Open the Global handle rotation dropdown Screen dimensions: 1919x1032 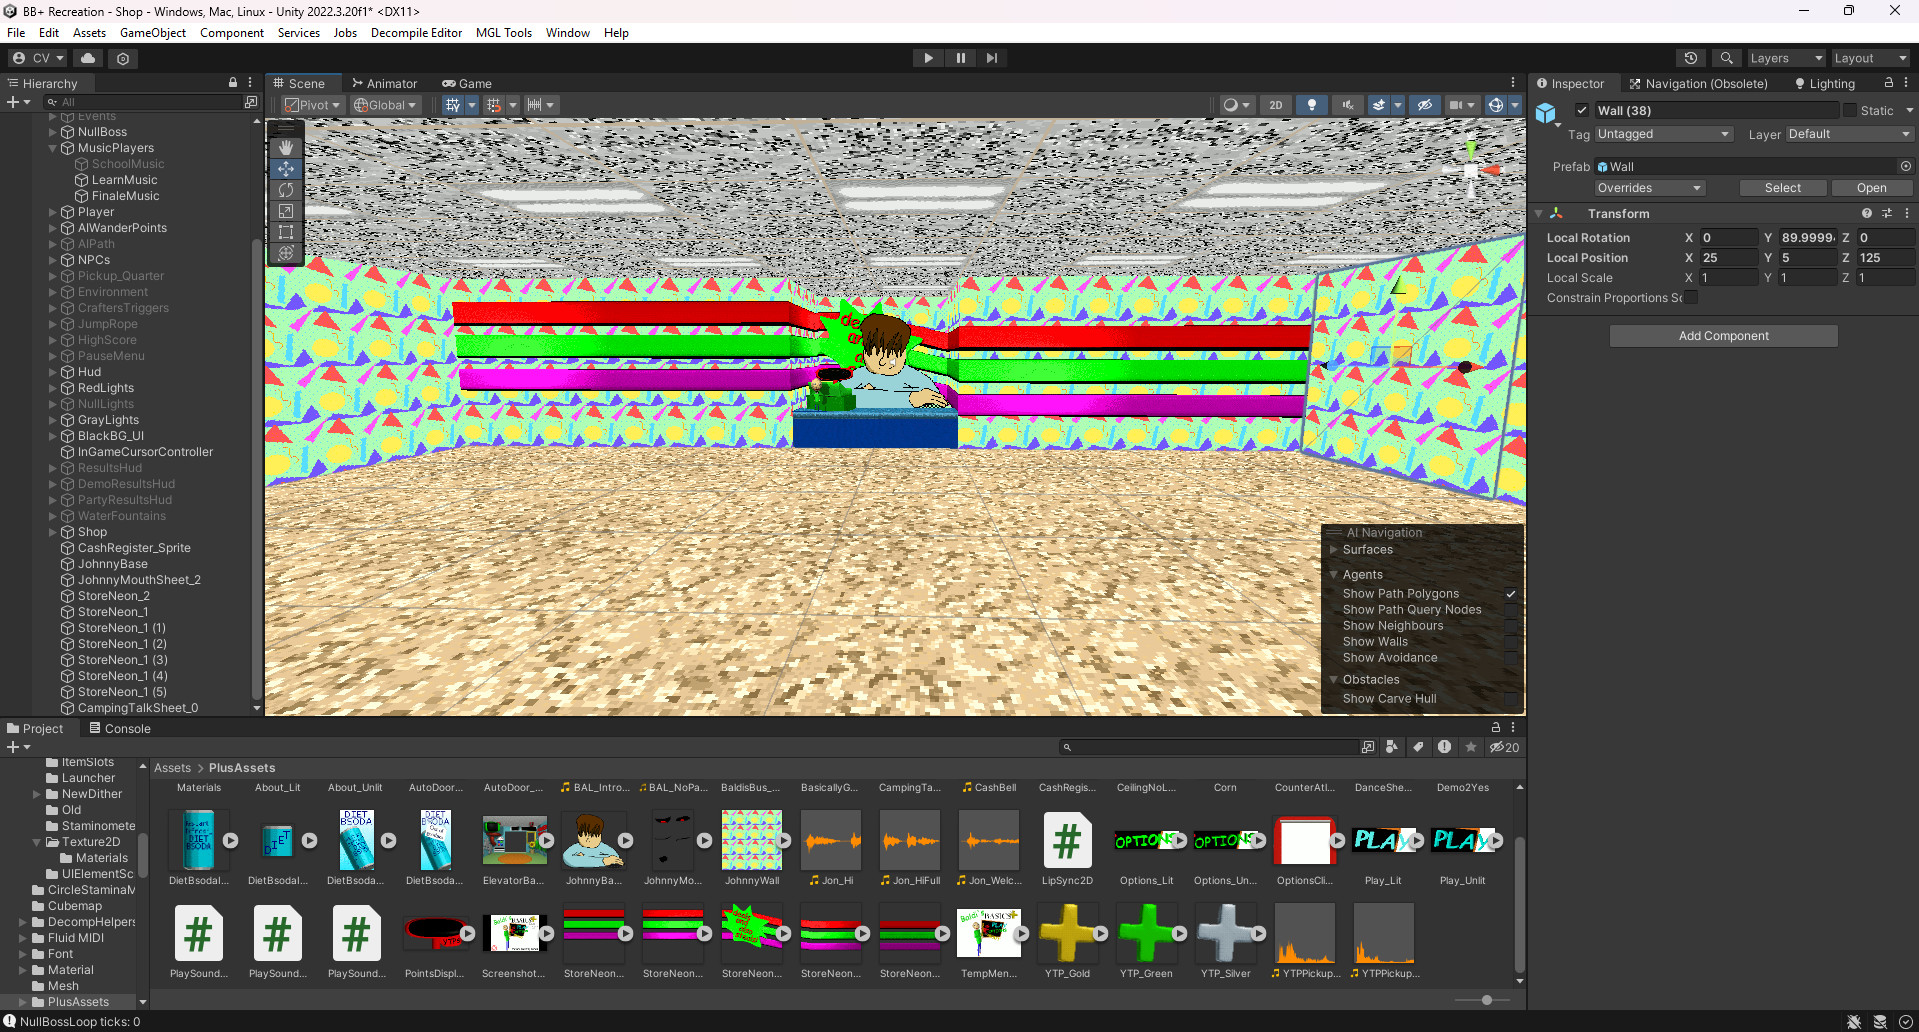point(384,105)
